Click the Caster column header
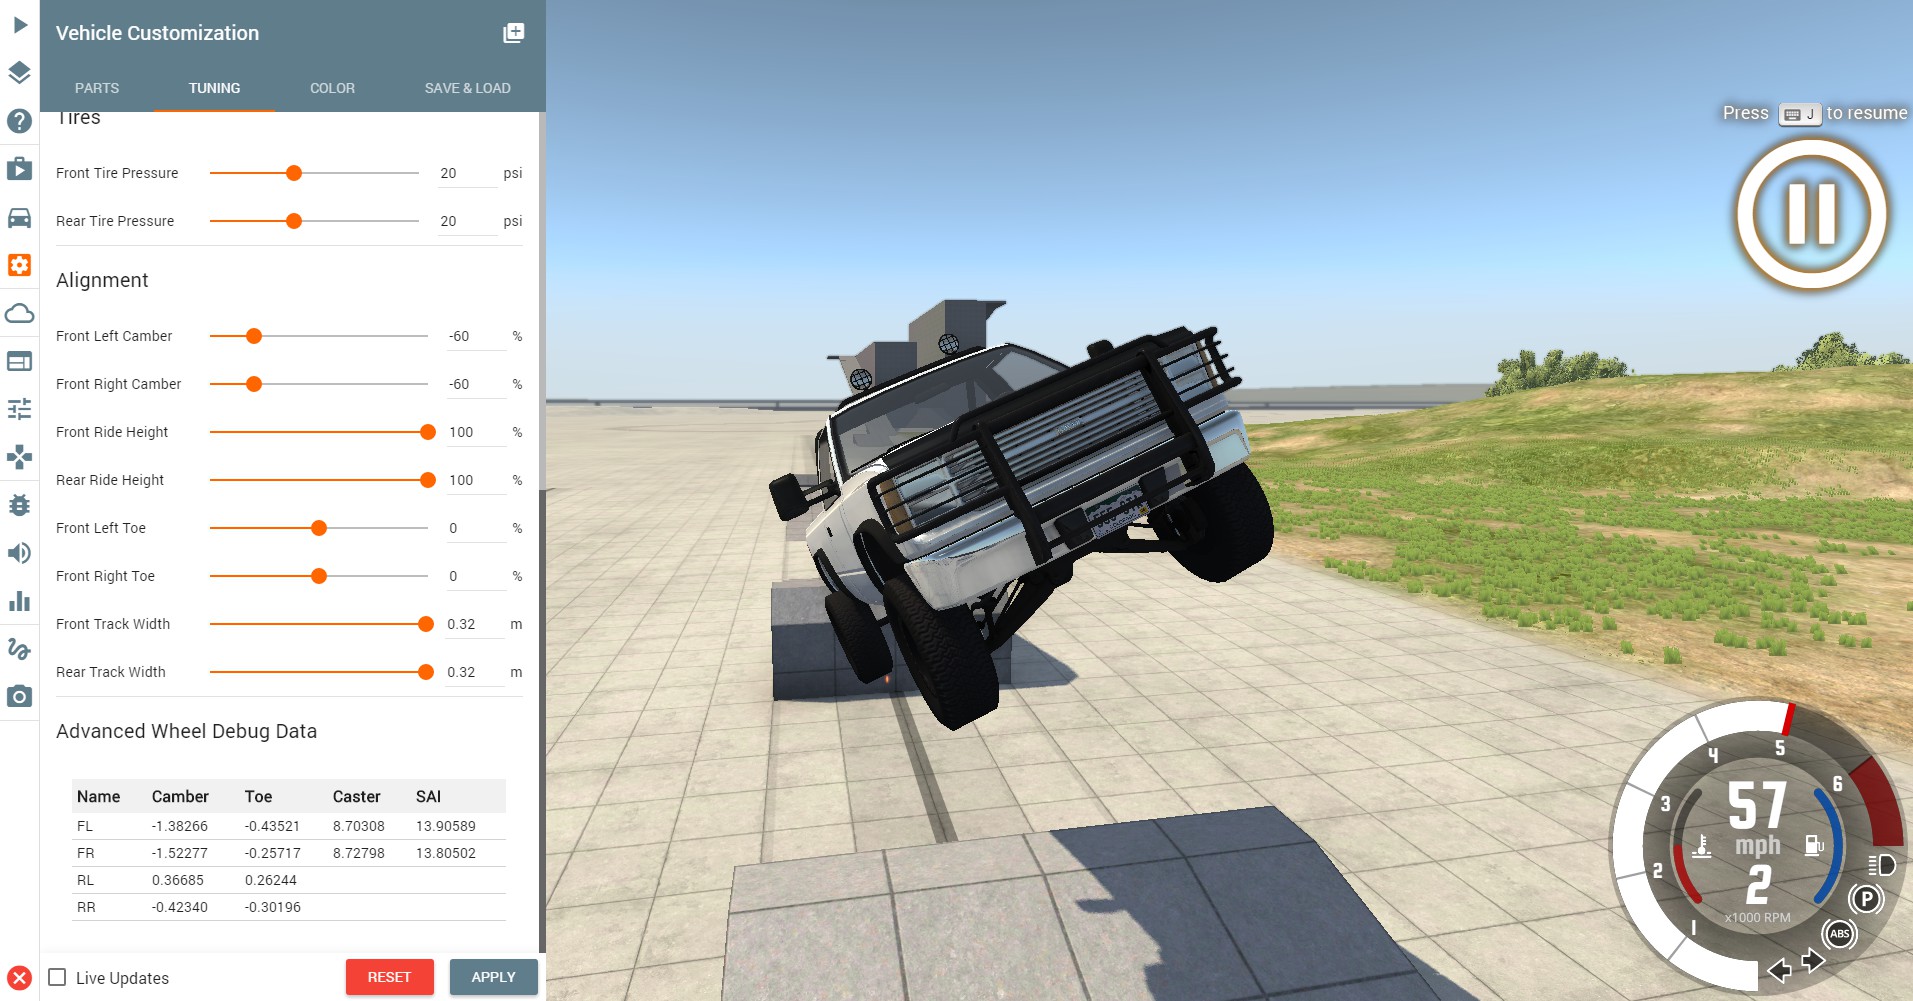1913x1001 pixels. [356, 797]
